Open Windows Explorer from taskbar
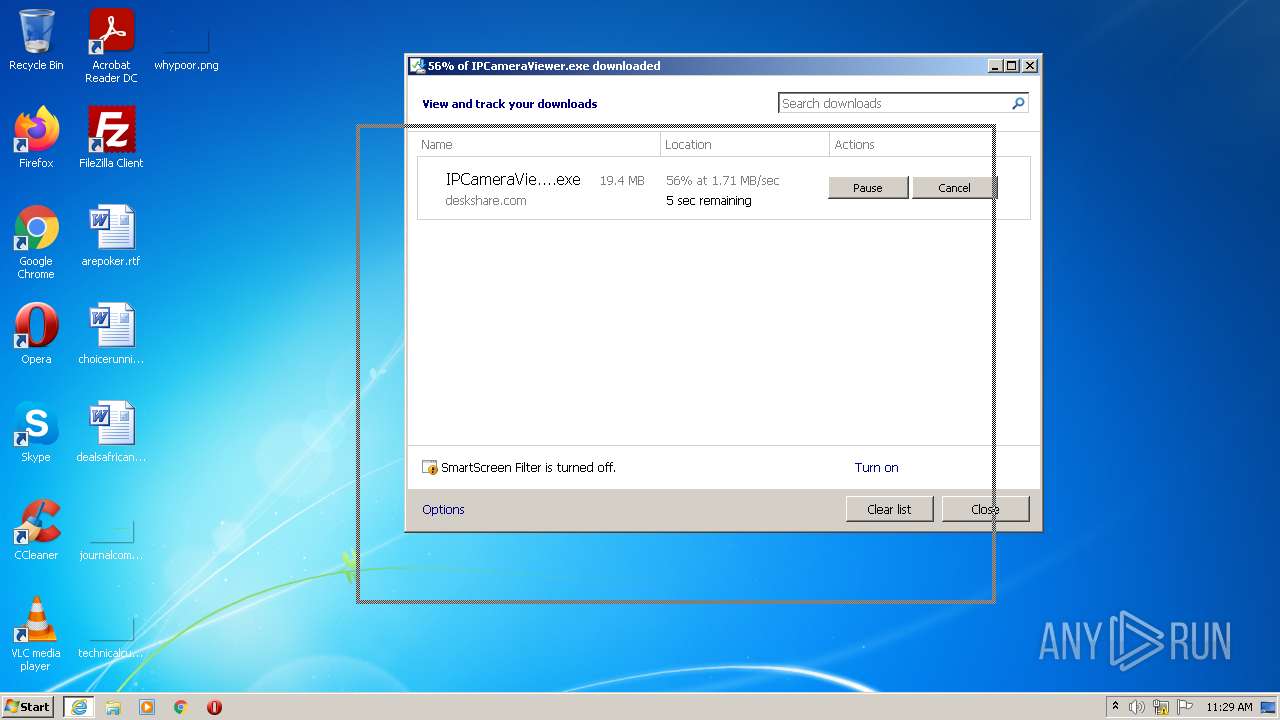This screenshot has width=1280, height=720. [x=113, y=707]
